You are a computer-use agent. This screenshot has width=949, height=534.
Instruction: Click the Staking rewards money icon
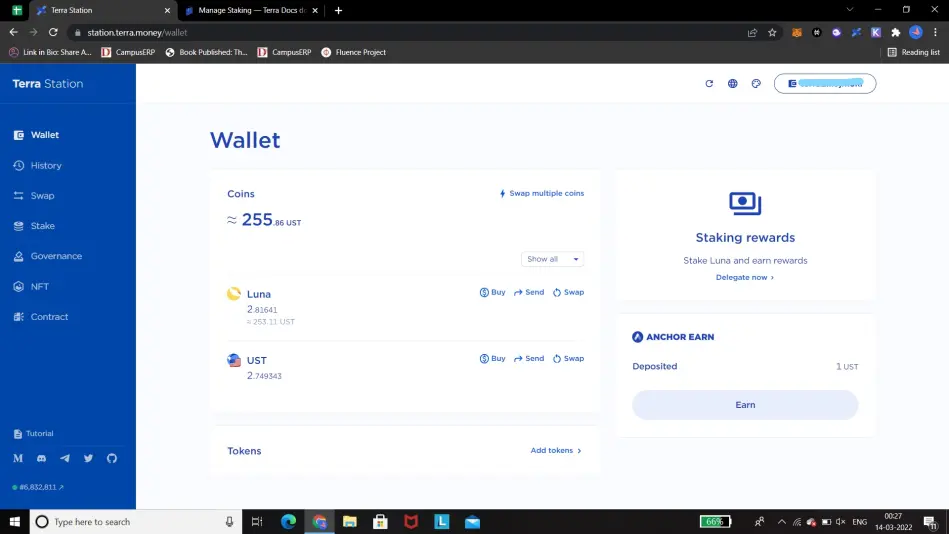pos(745,203)
